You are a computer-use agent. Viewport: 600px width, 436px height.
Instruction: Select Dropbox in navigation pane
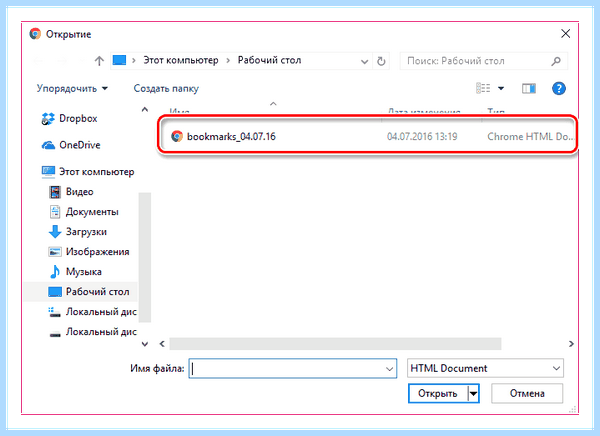tap(78, 119)
